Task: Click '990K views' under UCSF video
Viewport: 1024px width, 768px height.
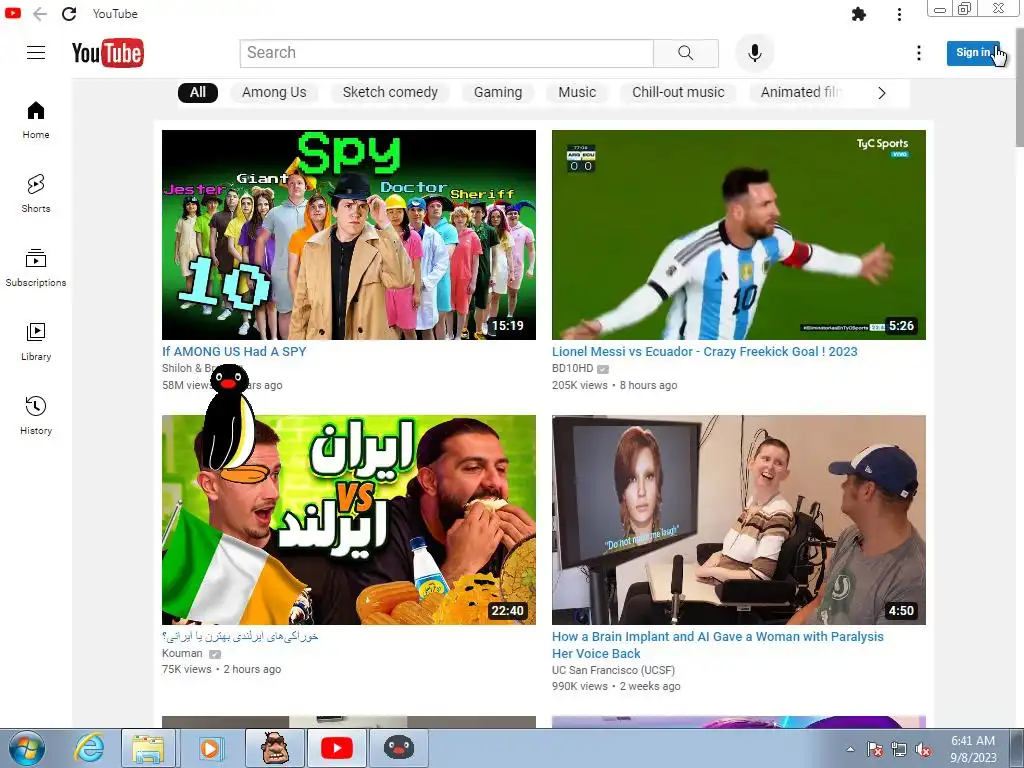Action: point(580,686)
